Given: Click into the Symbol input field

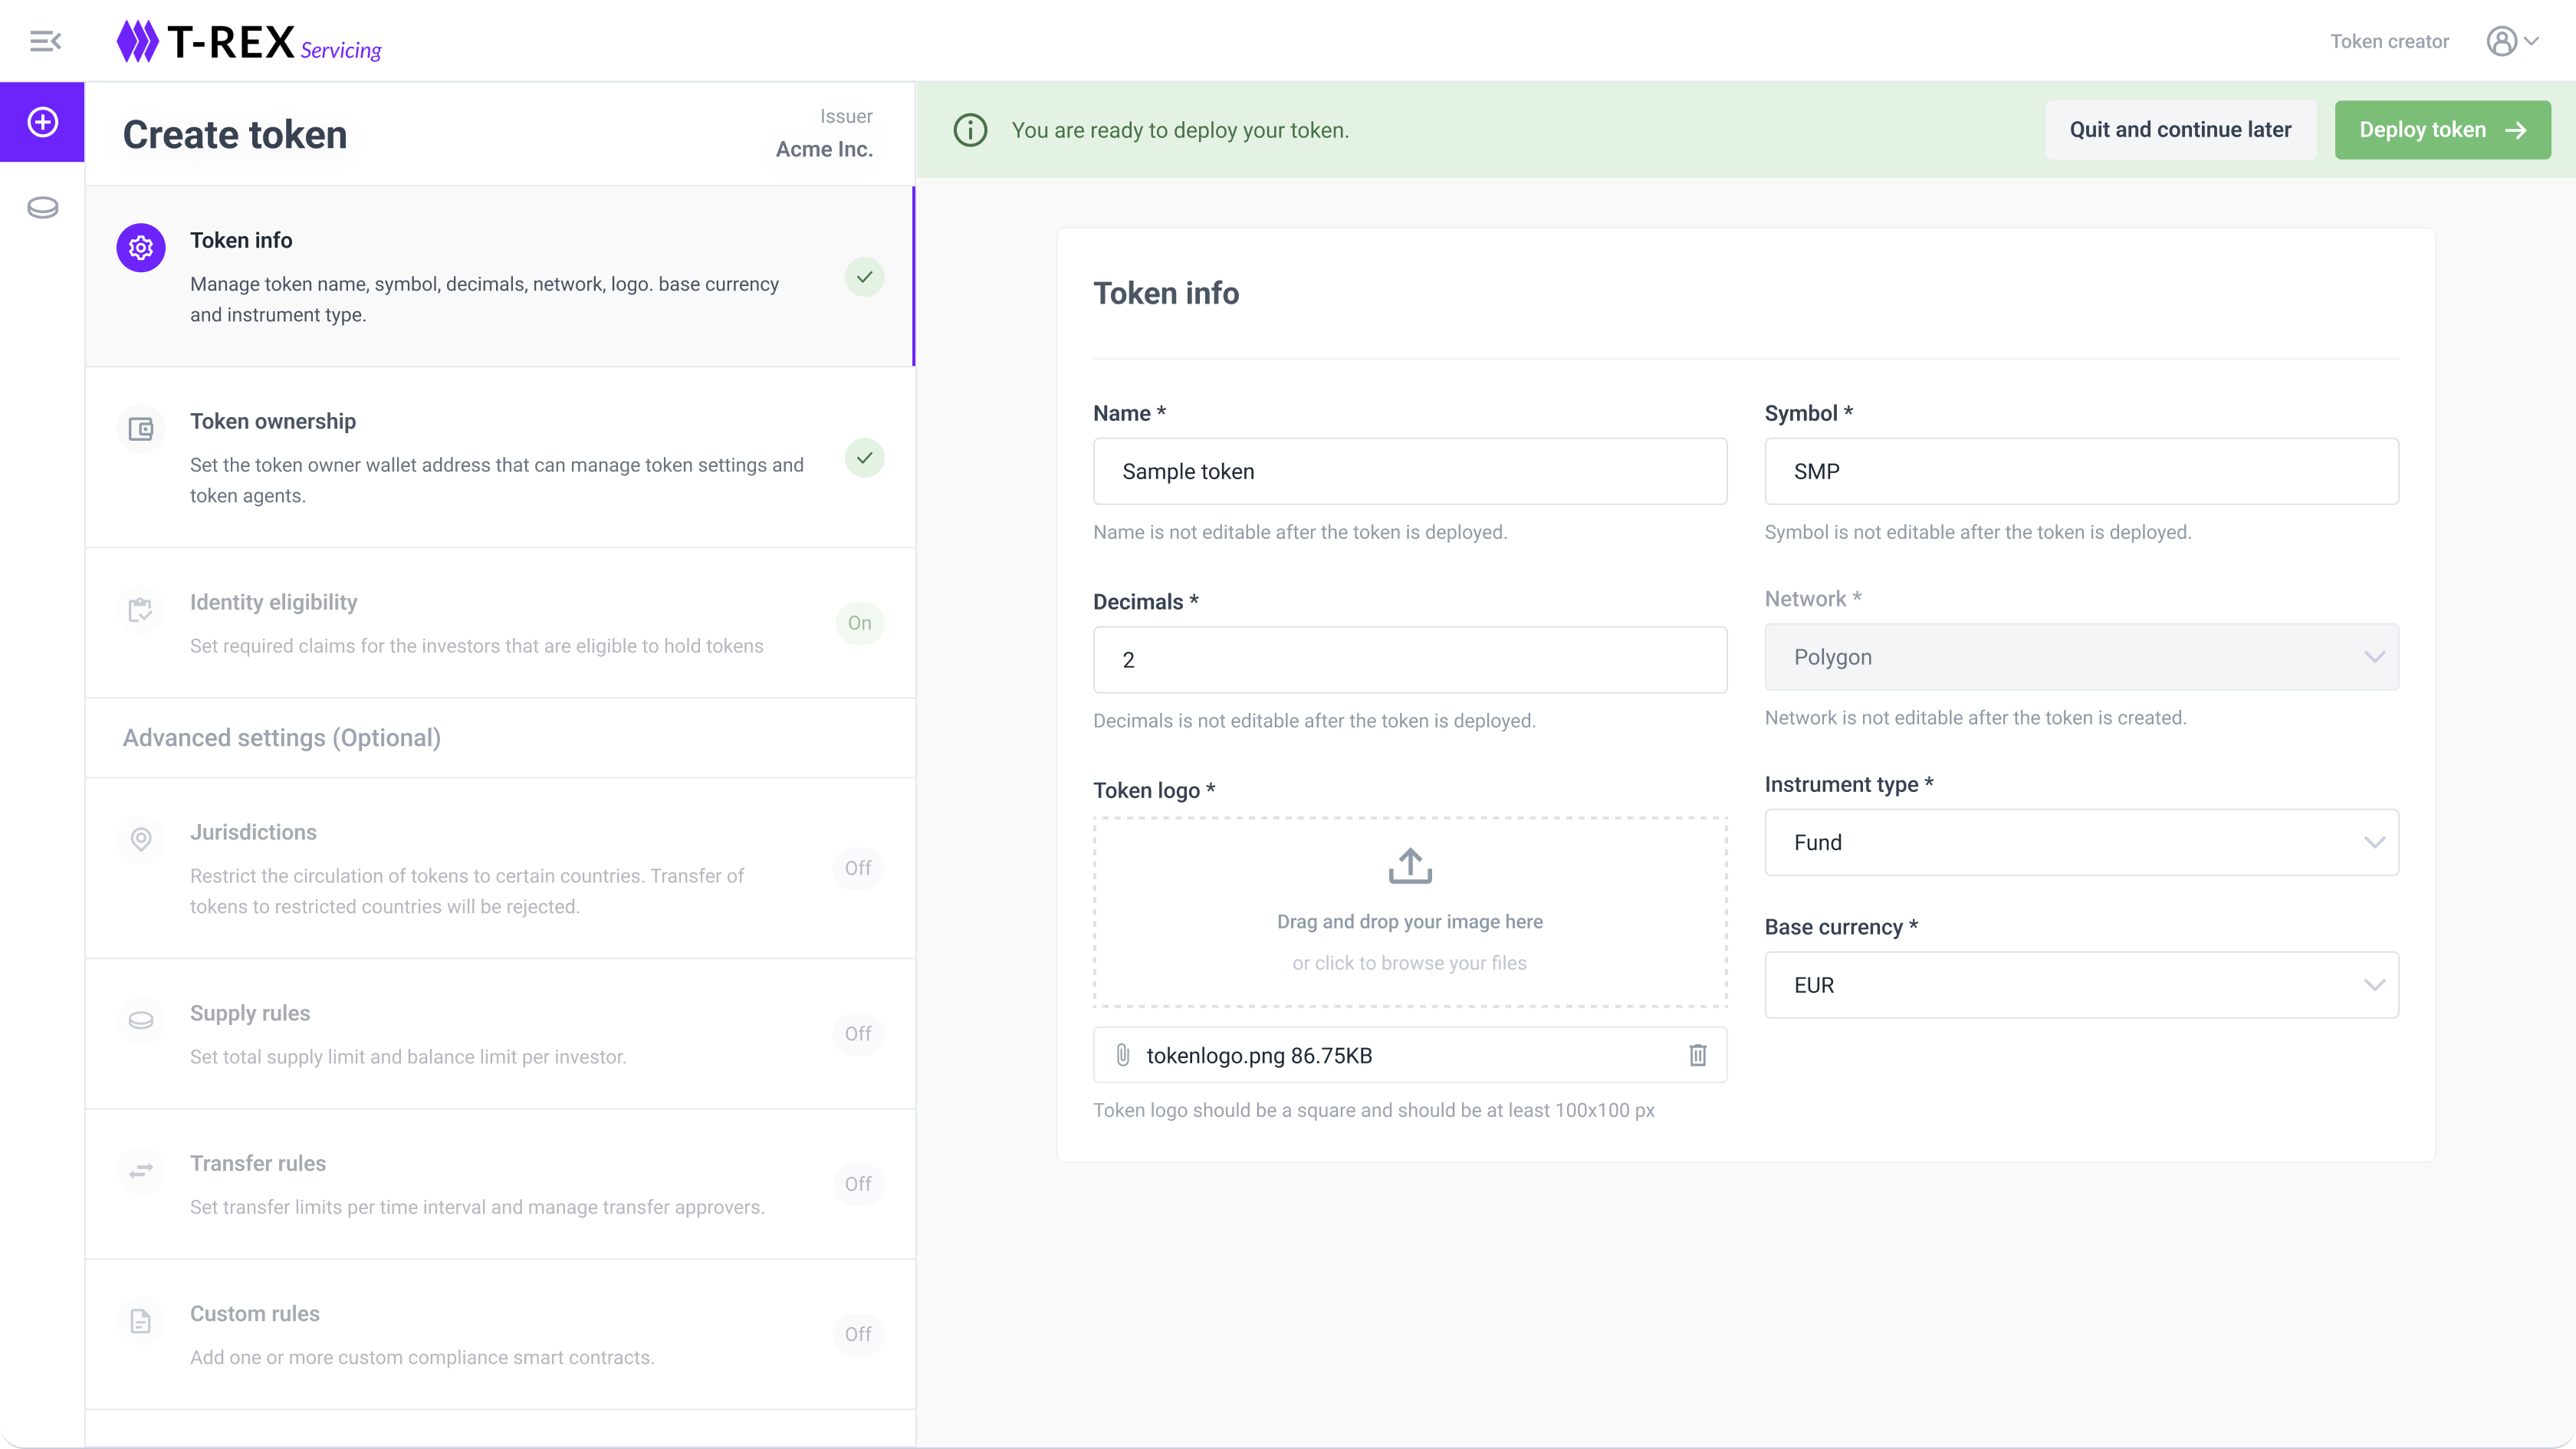Looking at the screenshot, I should (x=2081, y=471).
